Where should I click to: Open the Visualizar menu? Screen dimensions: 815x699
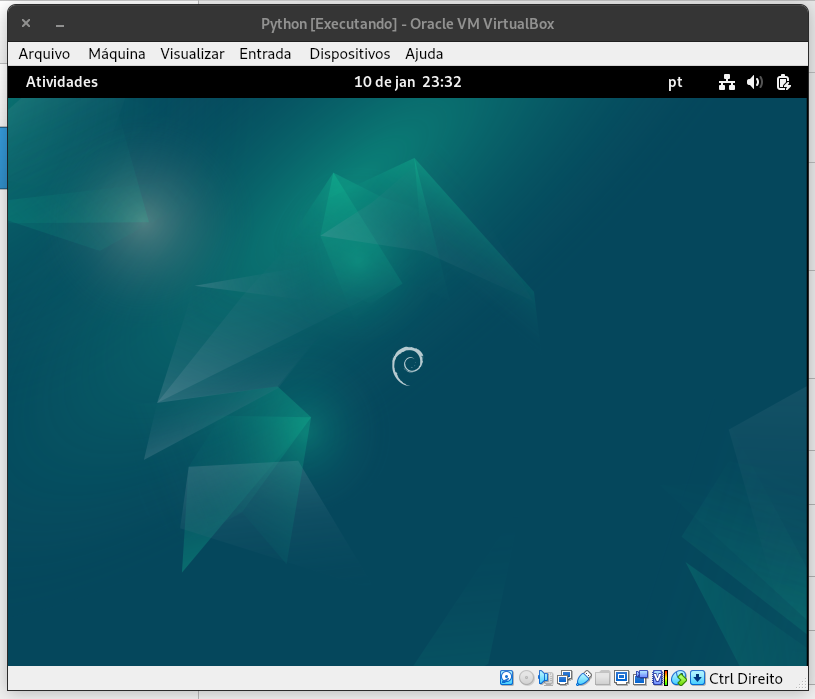[x=192, y=54]
